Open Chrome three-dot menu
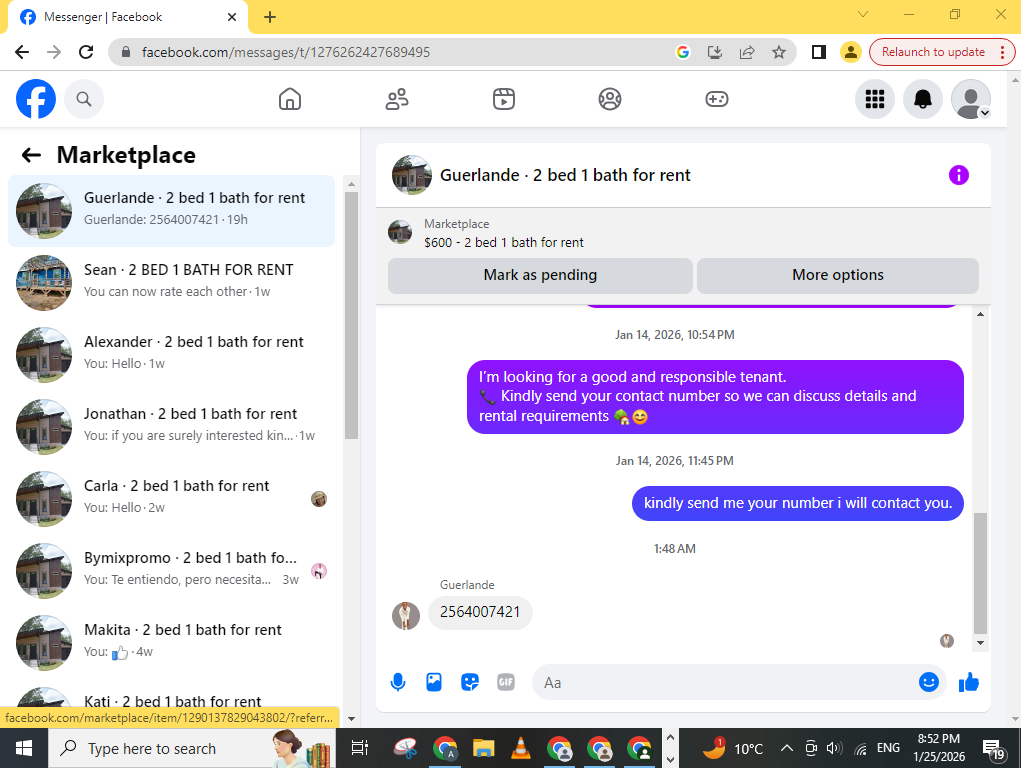1021x768 pixels. (x=1003, y=52)
